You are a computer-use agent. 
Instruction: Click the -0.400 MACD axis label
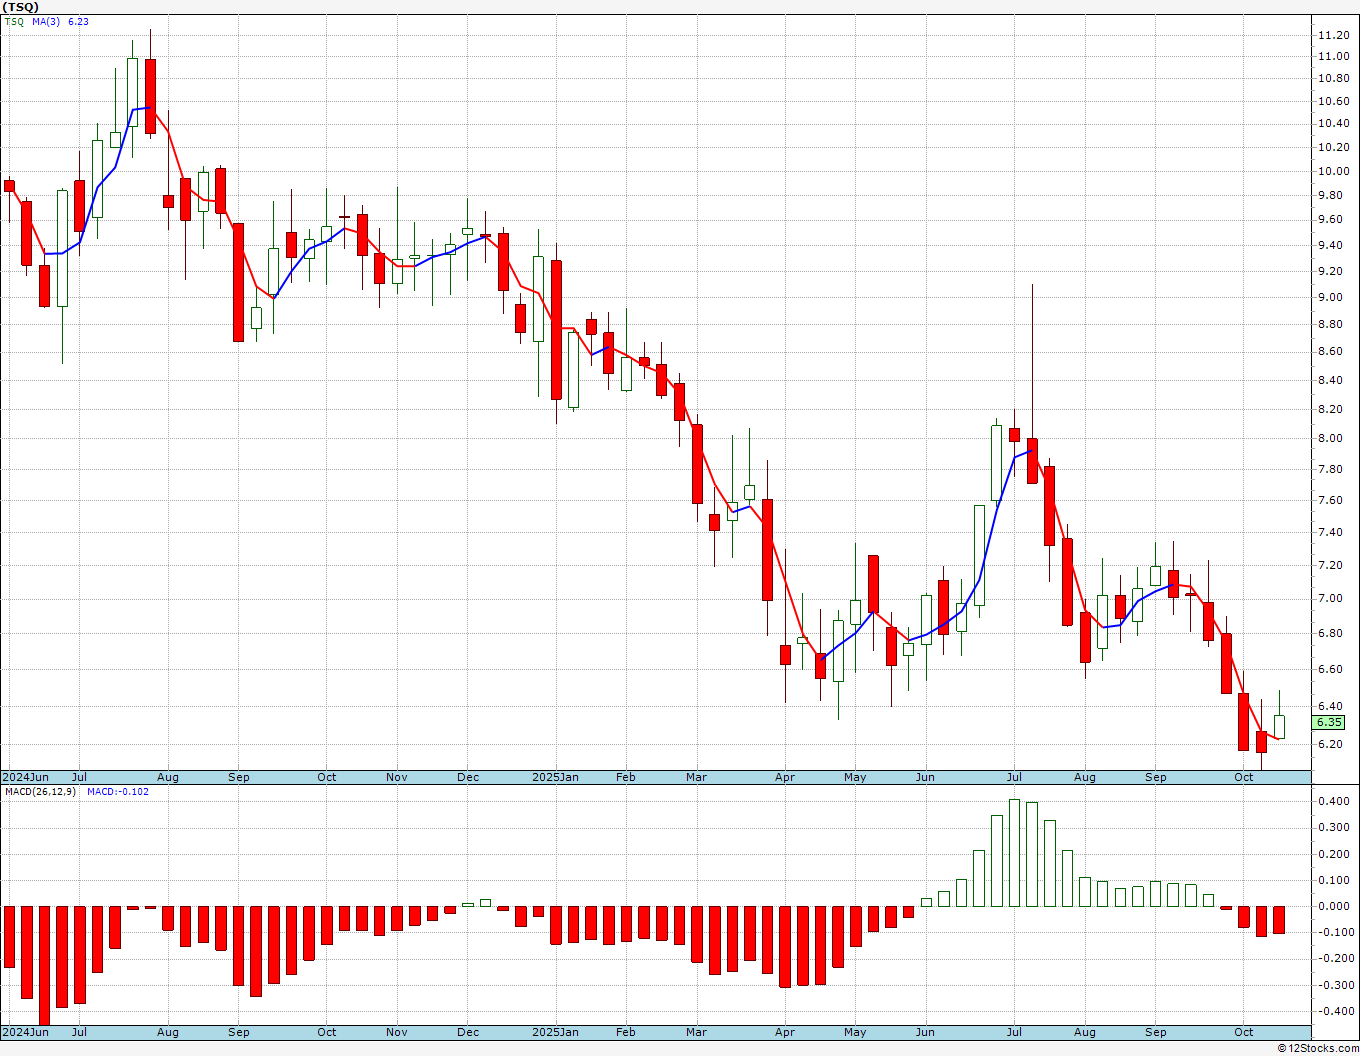[x=1331, y=1011]
